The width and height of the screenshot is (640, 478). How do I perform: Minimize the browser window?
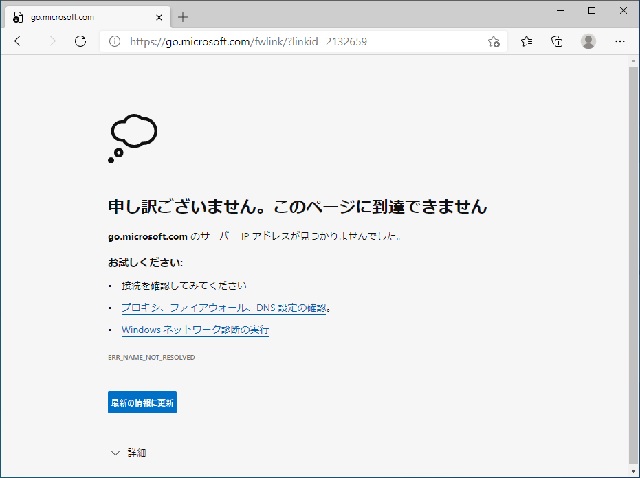point(561,11)
